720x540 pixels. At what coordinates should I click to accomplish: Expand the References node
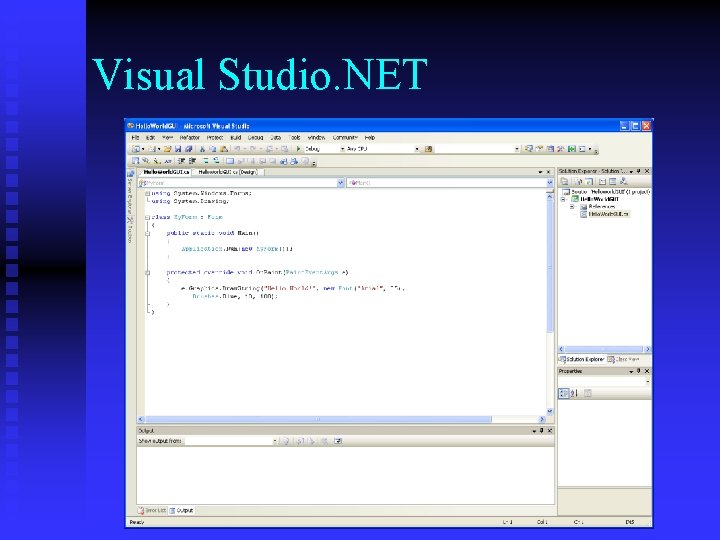572,207
